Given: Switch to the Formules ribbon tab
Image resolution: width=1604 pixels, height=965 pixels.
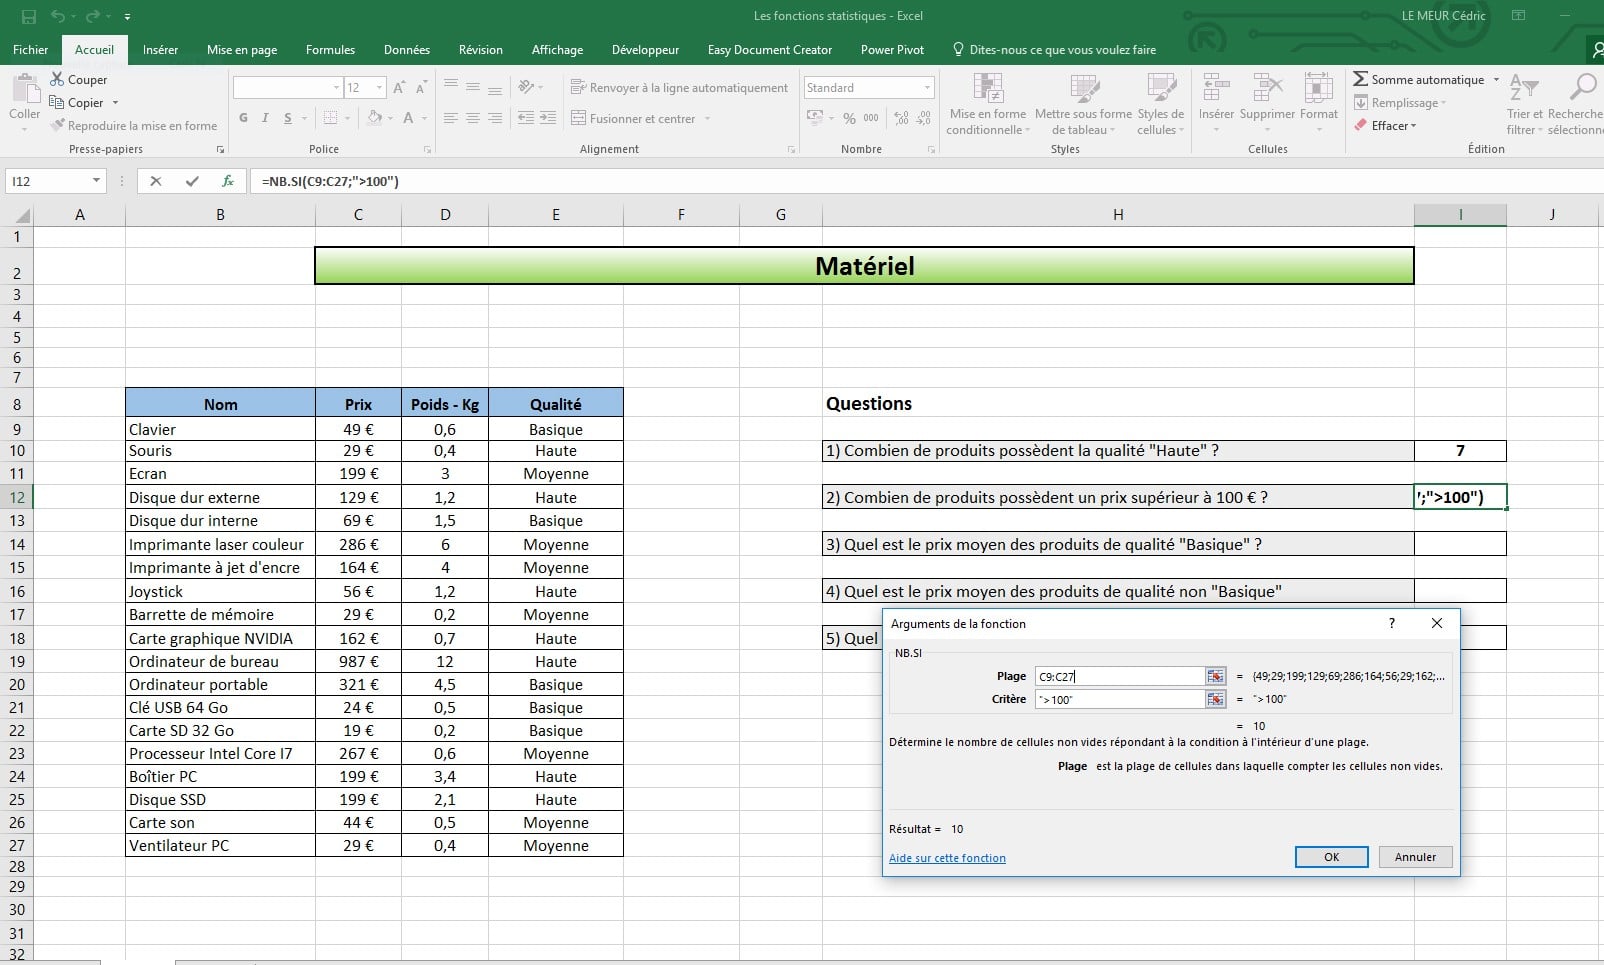Looking at the screenshot, I should (x=330, y=49).
